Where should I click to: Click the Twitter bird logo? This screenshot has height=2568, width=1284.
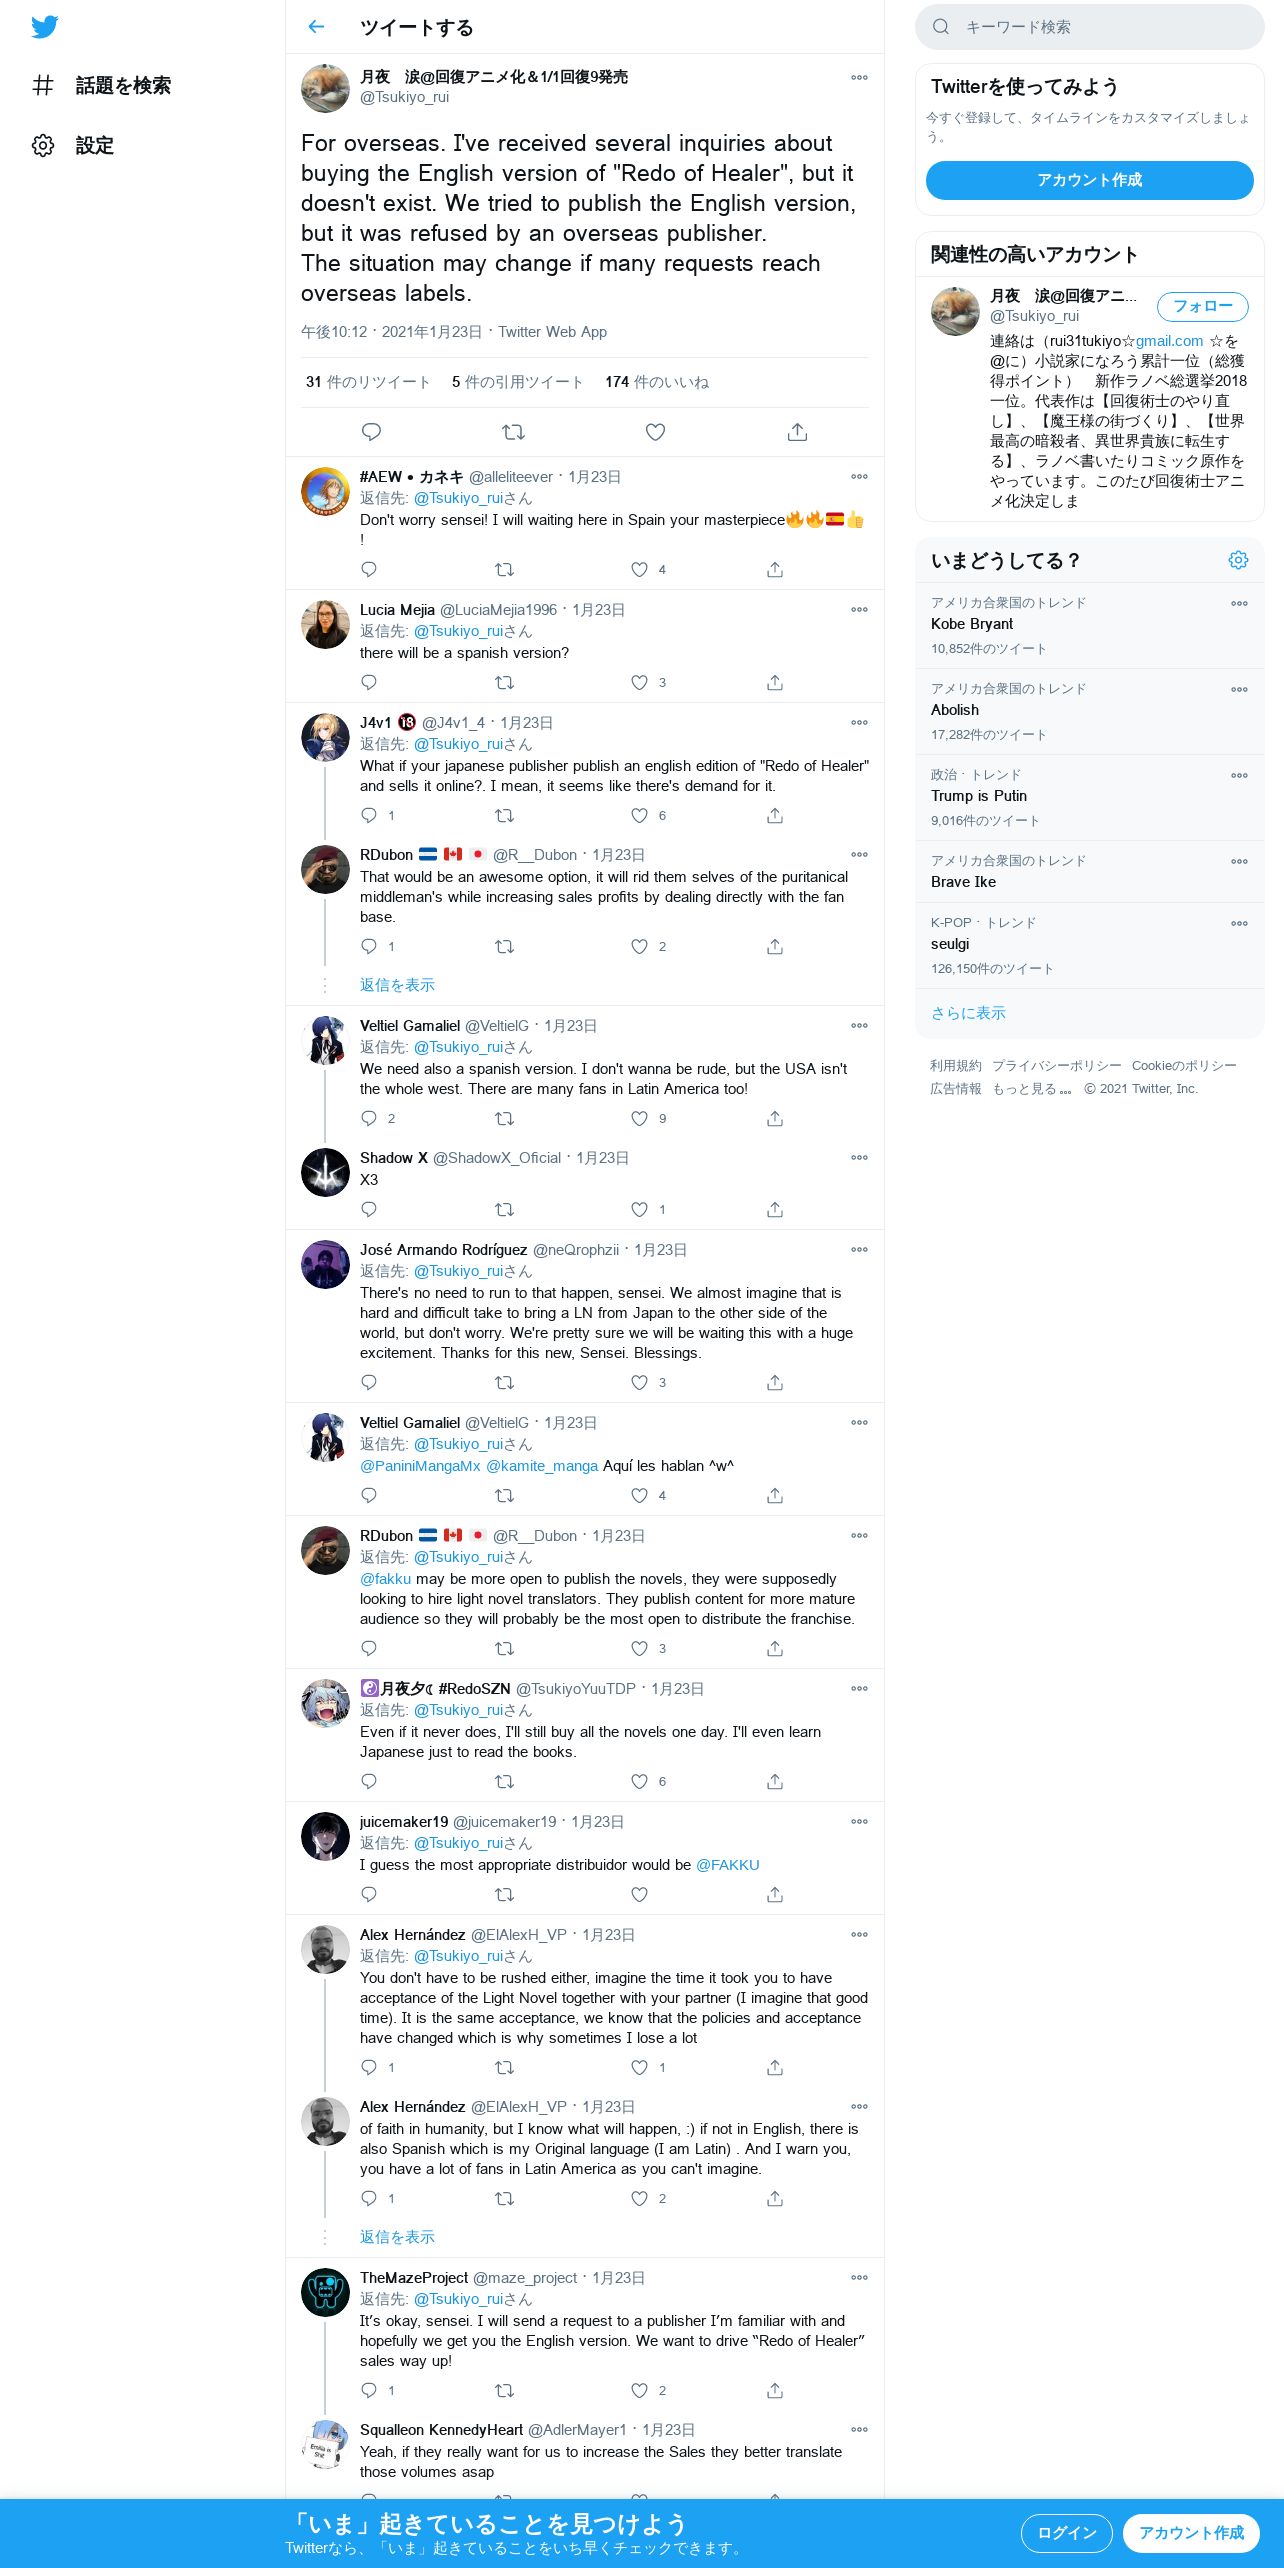click(44, 27)
